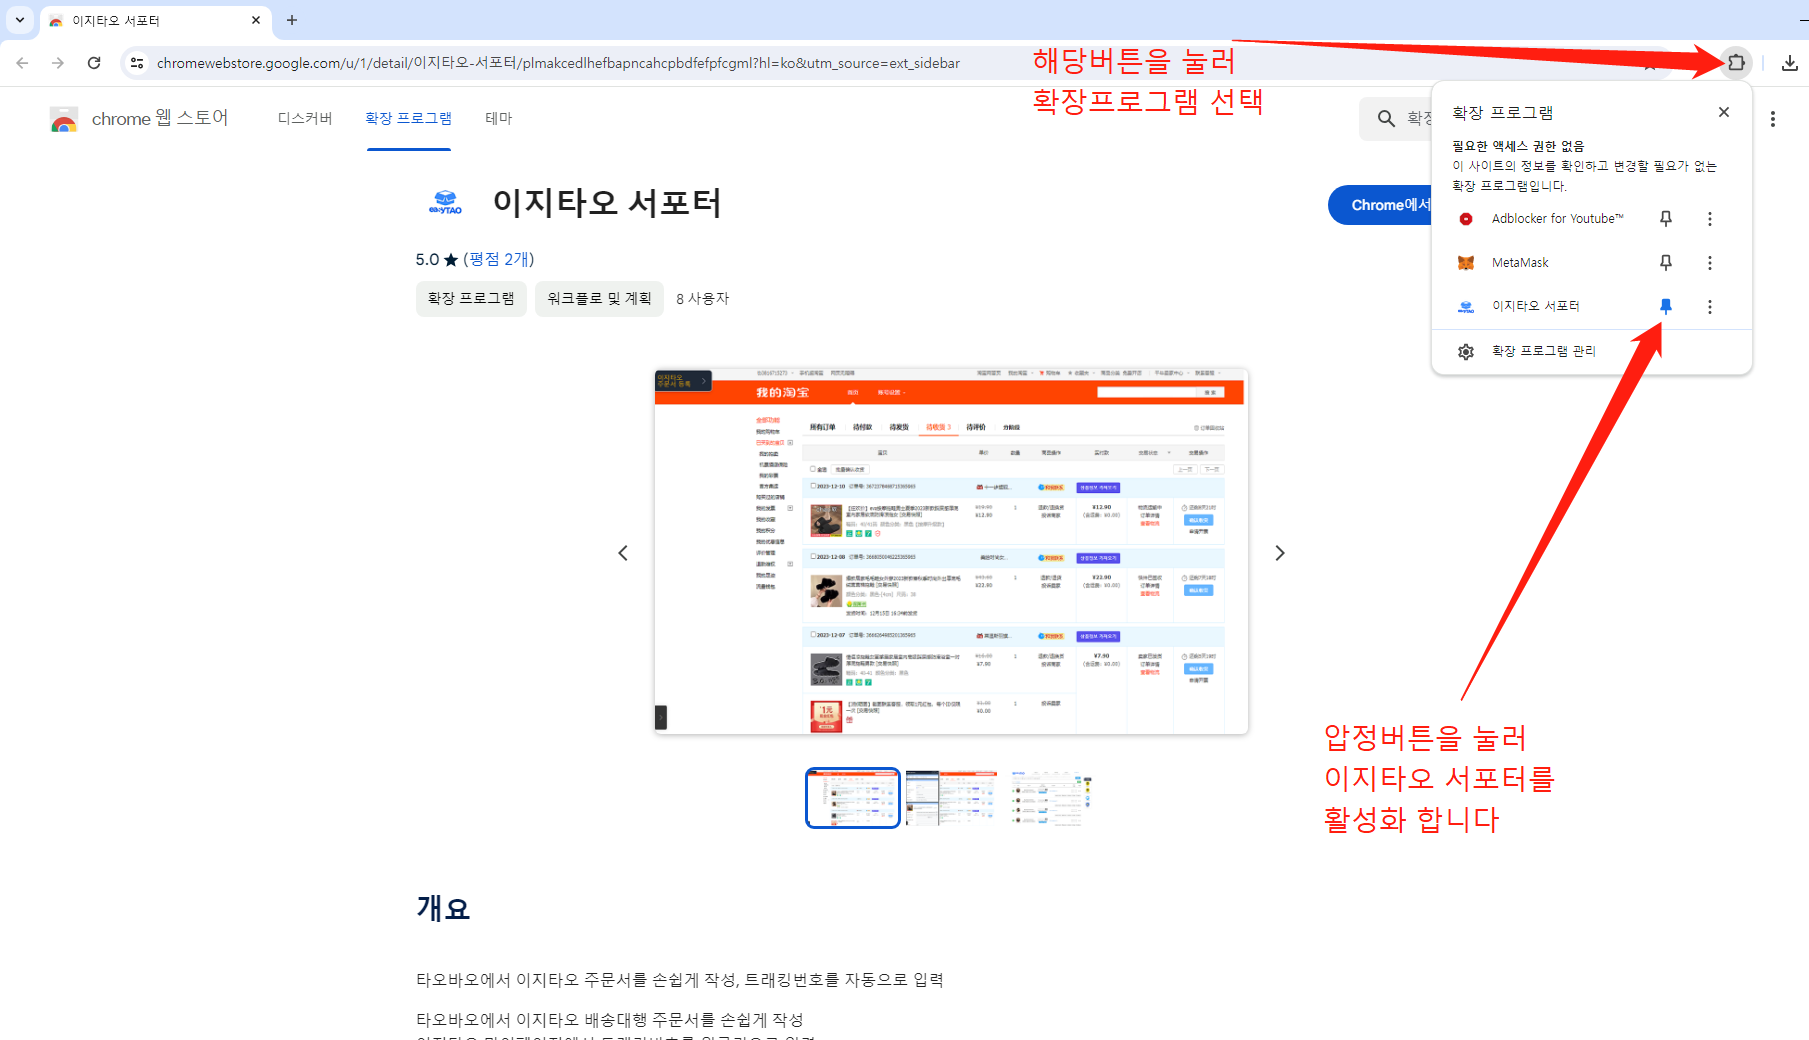This screenshot has width=1809, height=1040.
Task: Open the tab search dropdown arrow
Action: pyautogui.click(x=20, y=20)
